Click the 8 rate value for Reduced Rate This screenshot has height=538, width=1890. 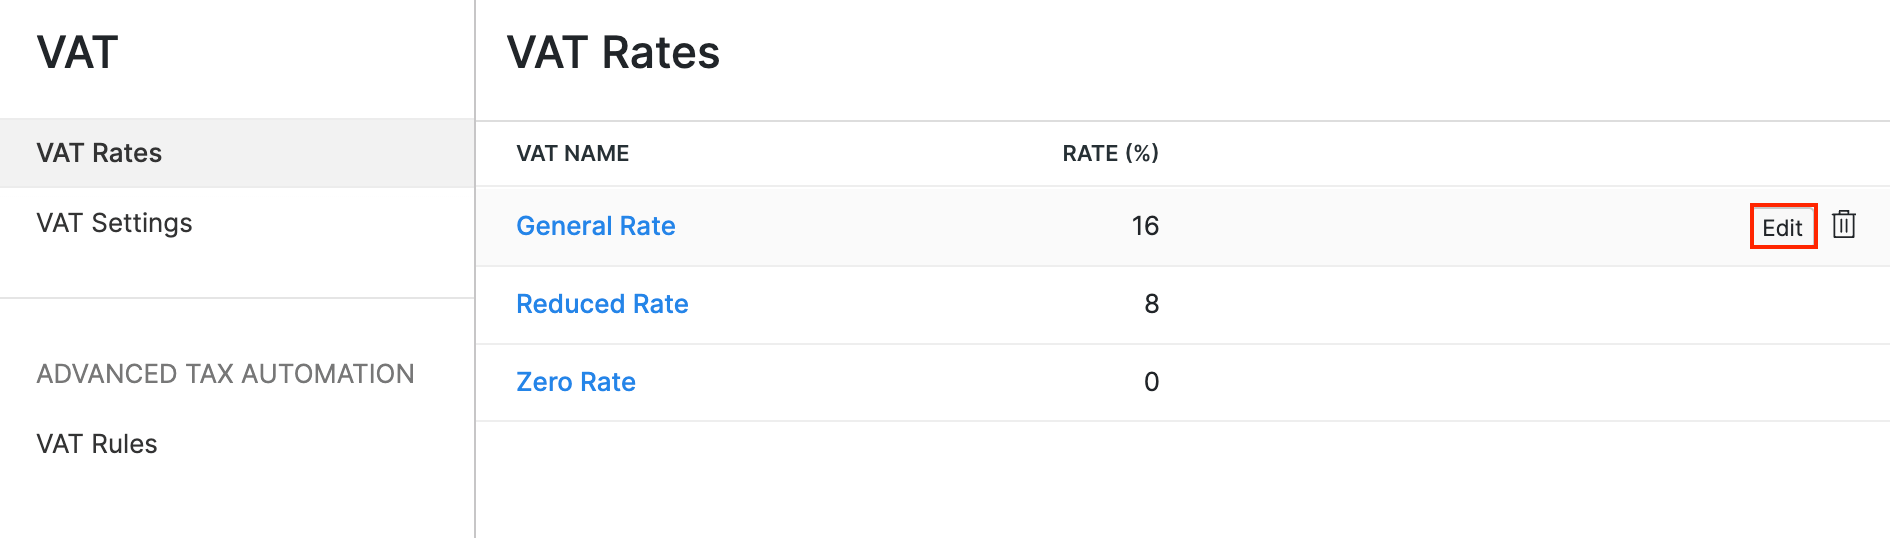[x=1151, y=304]
